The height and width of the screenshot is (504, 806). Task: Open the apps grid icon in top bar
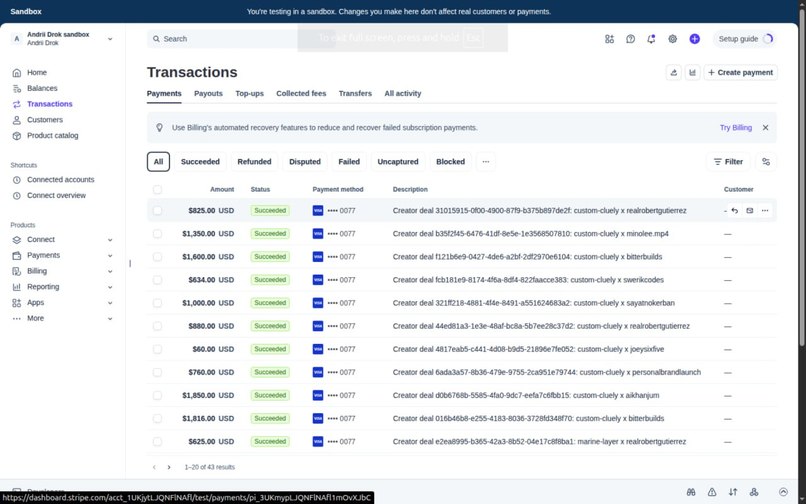[x=609, y=39]
